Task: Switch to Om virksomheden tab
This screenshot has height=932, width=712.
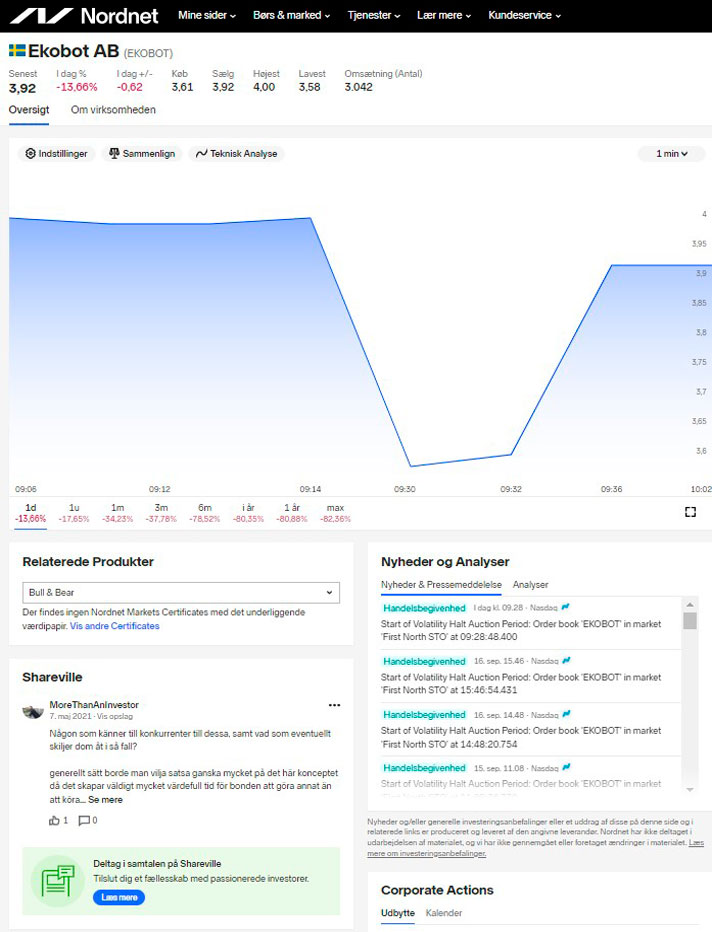Action: 113,110
